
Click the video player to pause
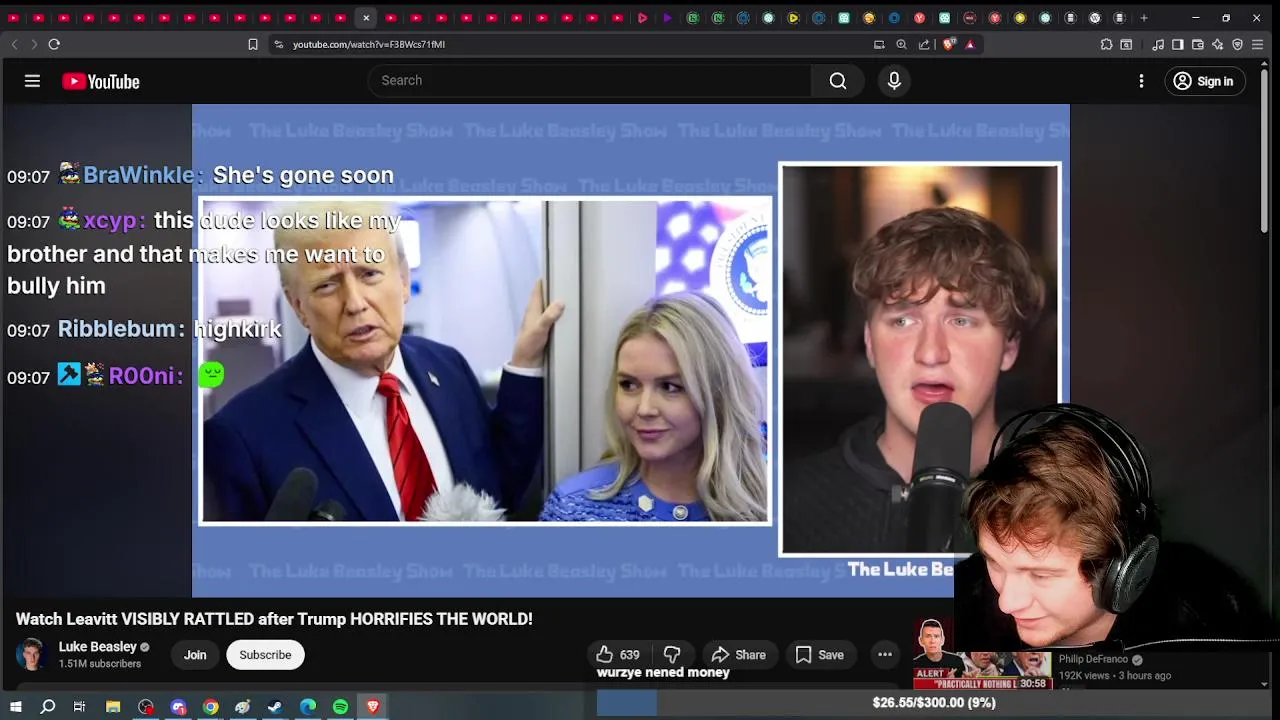point(630,350)
